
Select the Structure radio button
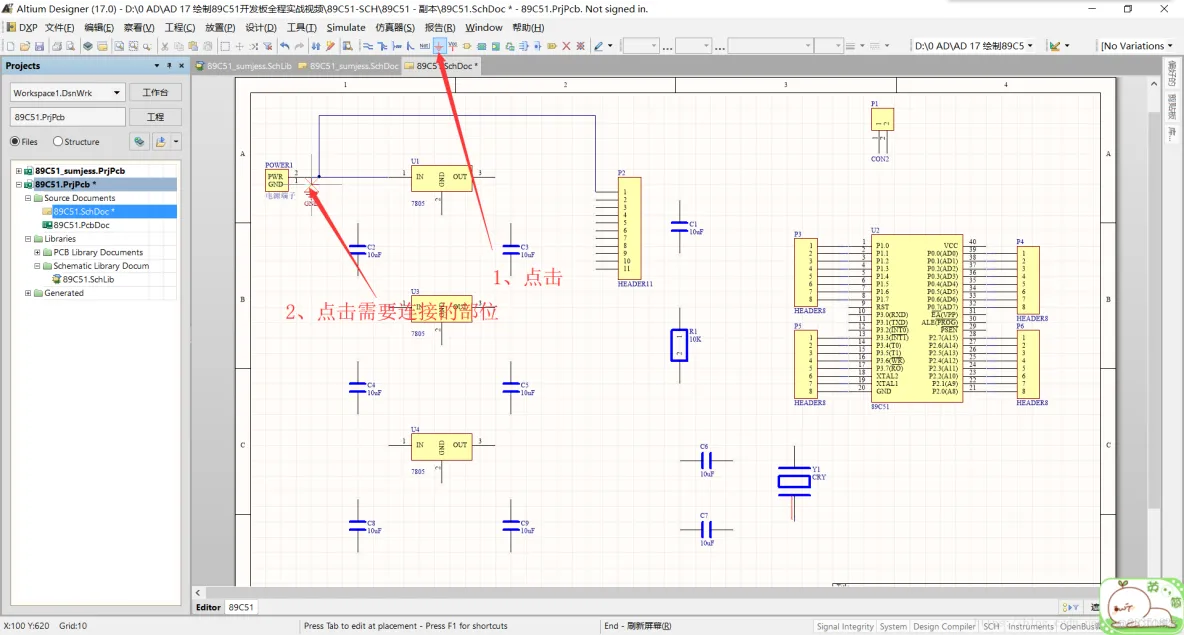(x=57, y=141)
